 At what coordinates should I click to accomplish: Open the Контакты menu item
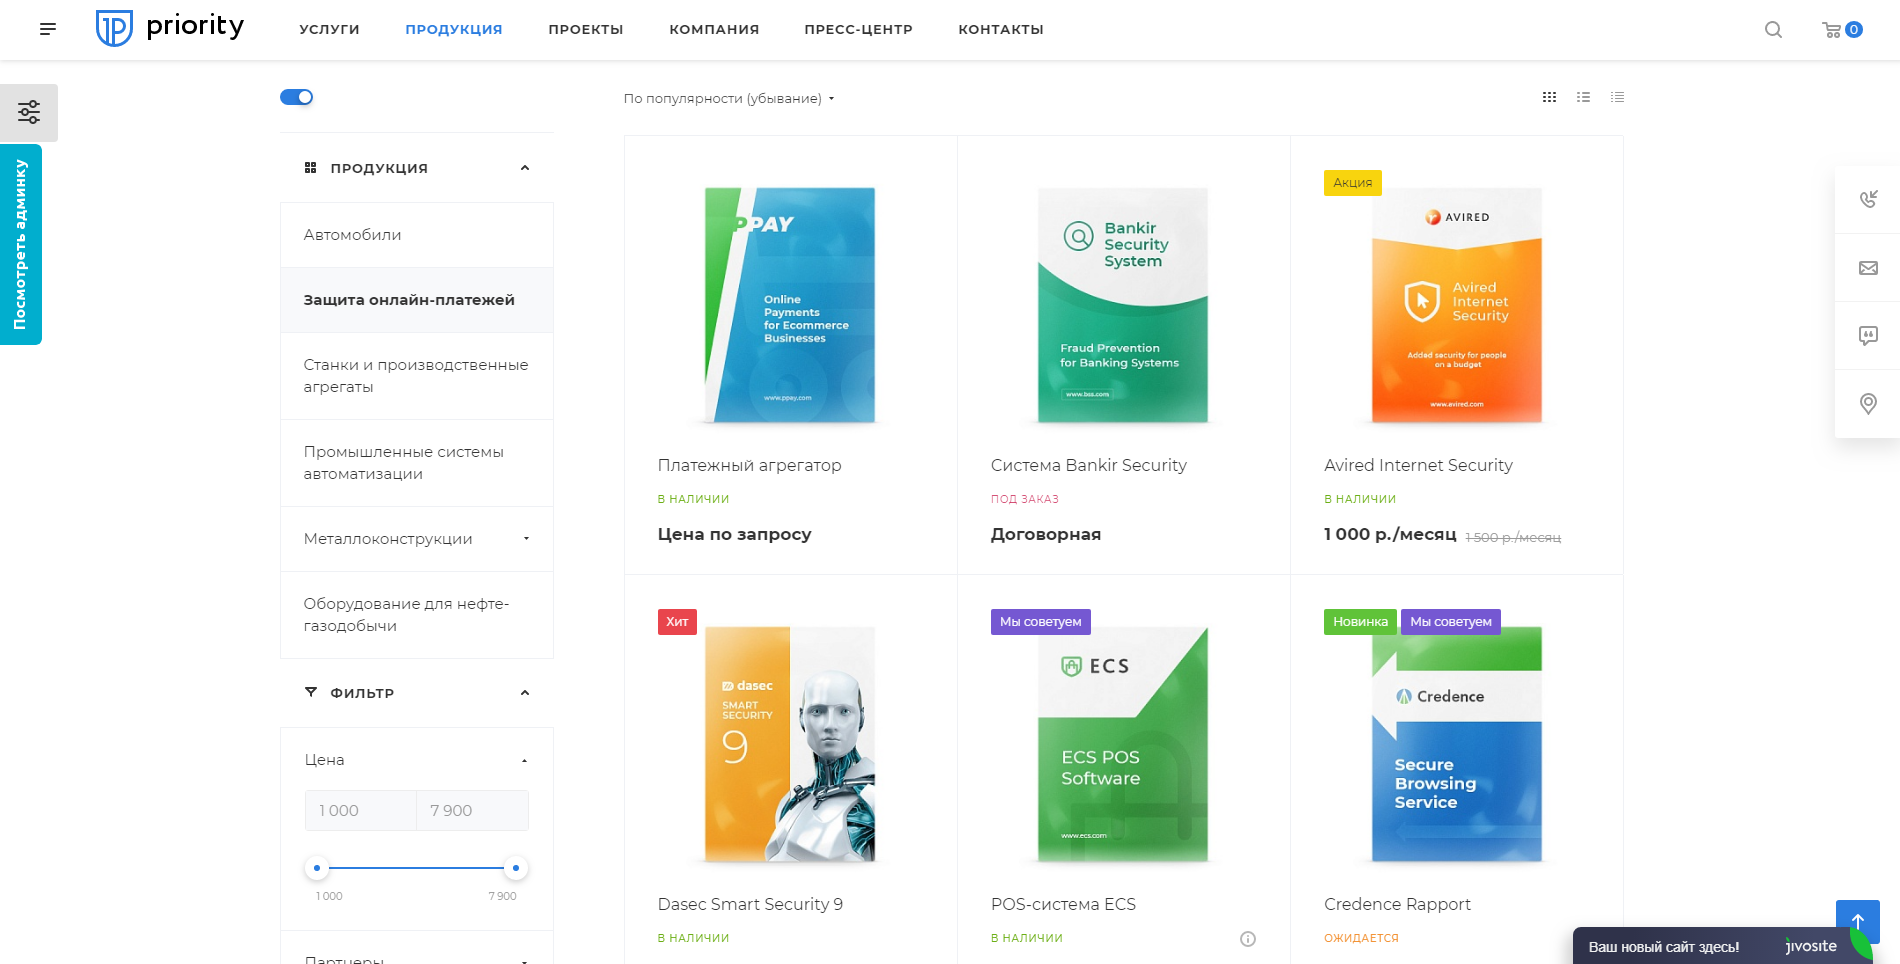pyautogui.click(x=1001, y=30)
